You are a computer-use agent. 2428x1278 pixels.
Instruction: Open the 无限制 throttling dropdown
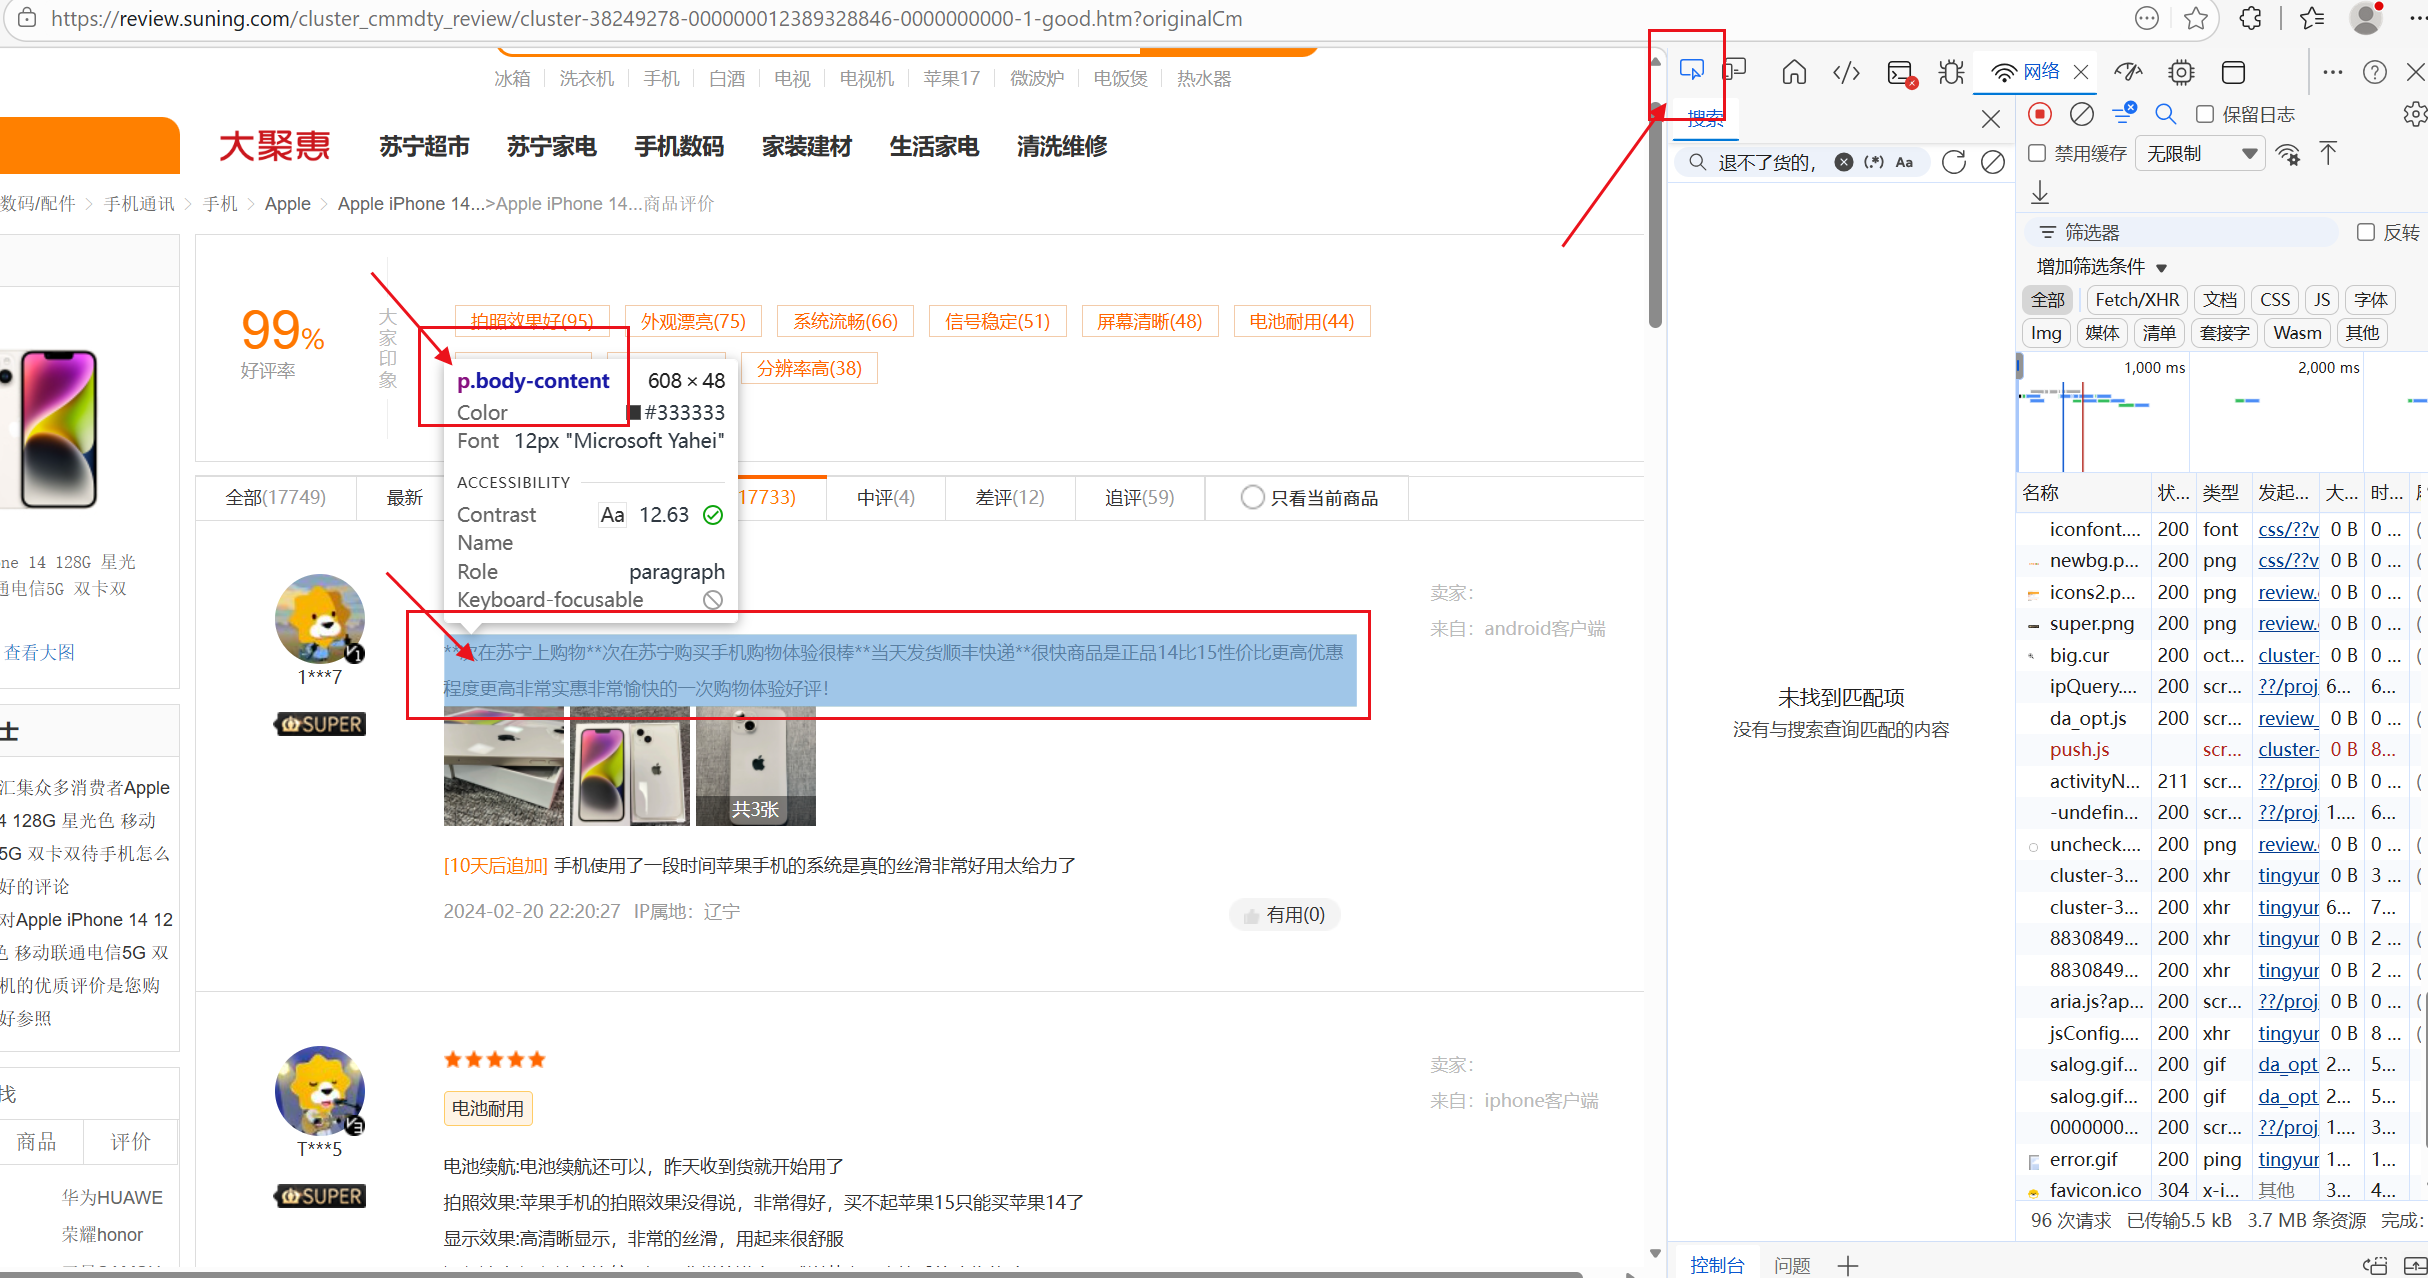(2201, 154)
